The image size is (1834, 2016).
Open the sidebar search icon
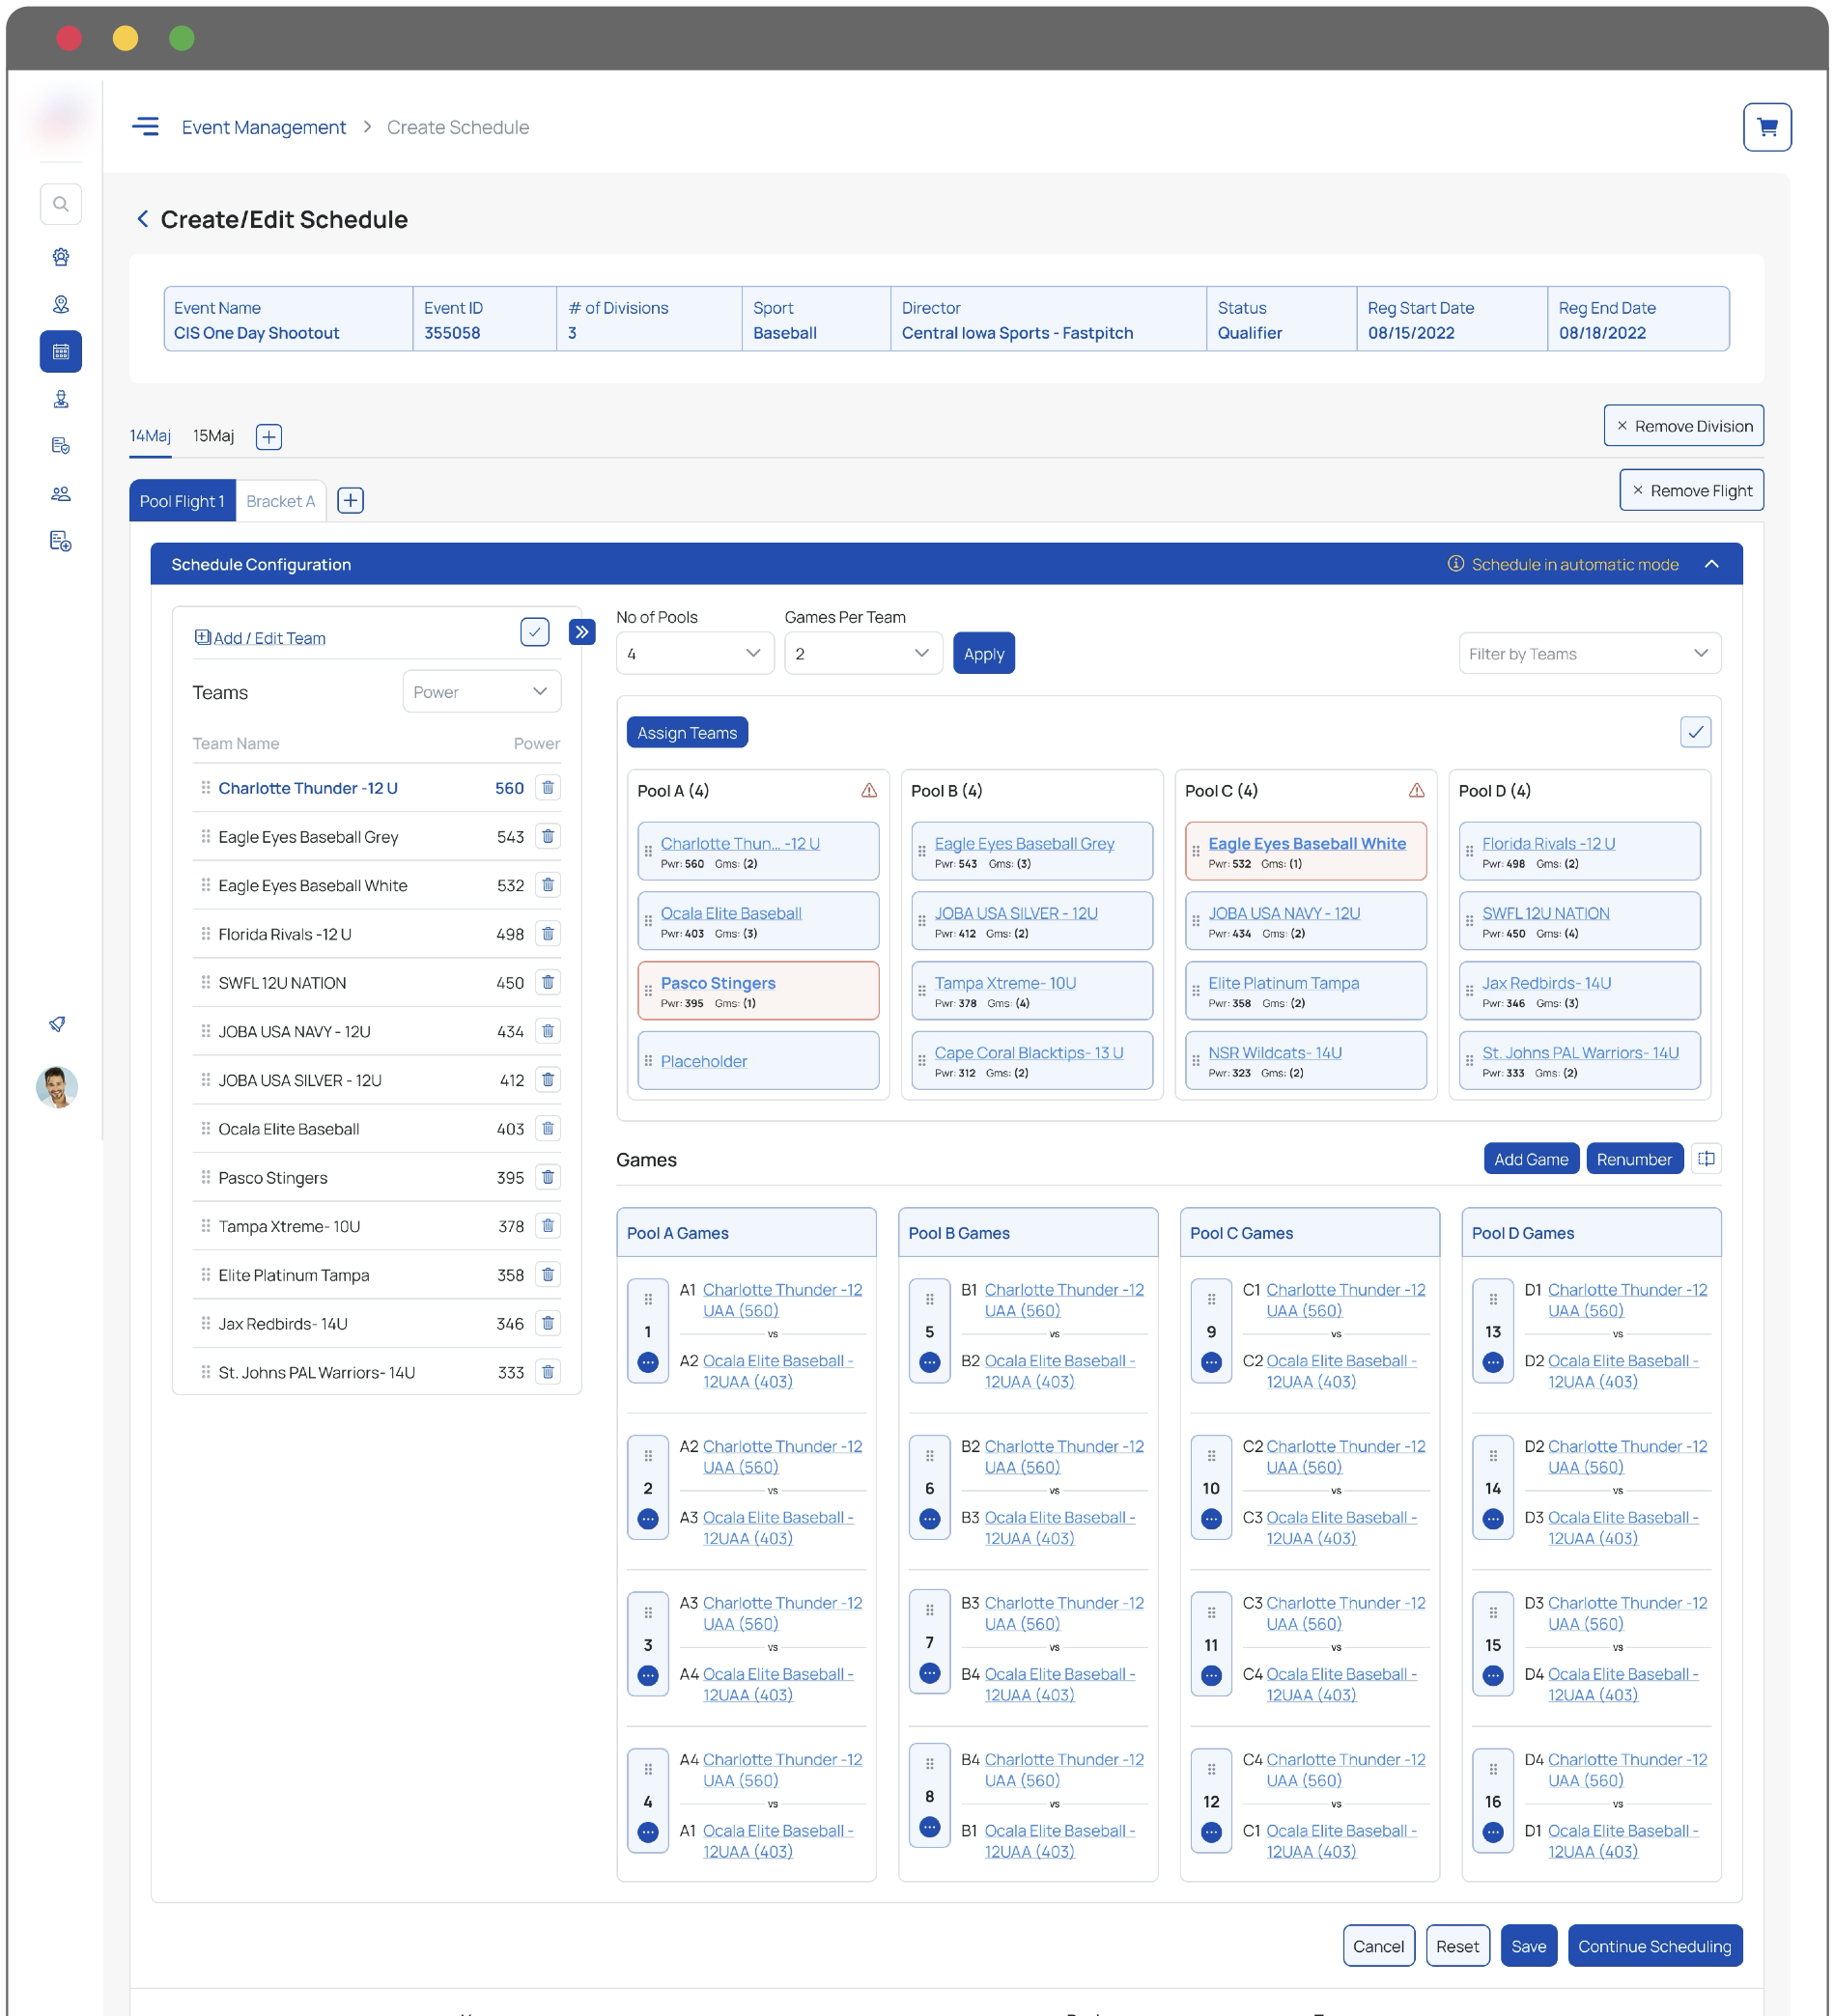point(61,204)
